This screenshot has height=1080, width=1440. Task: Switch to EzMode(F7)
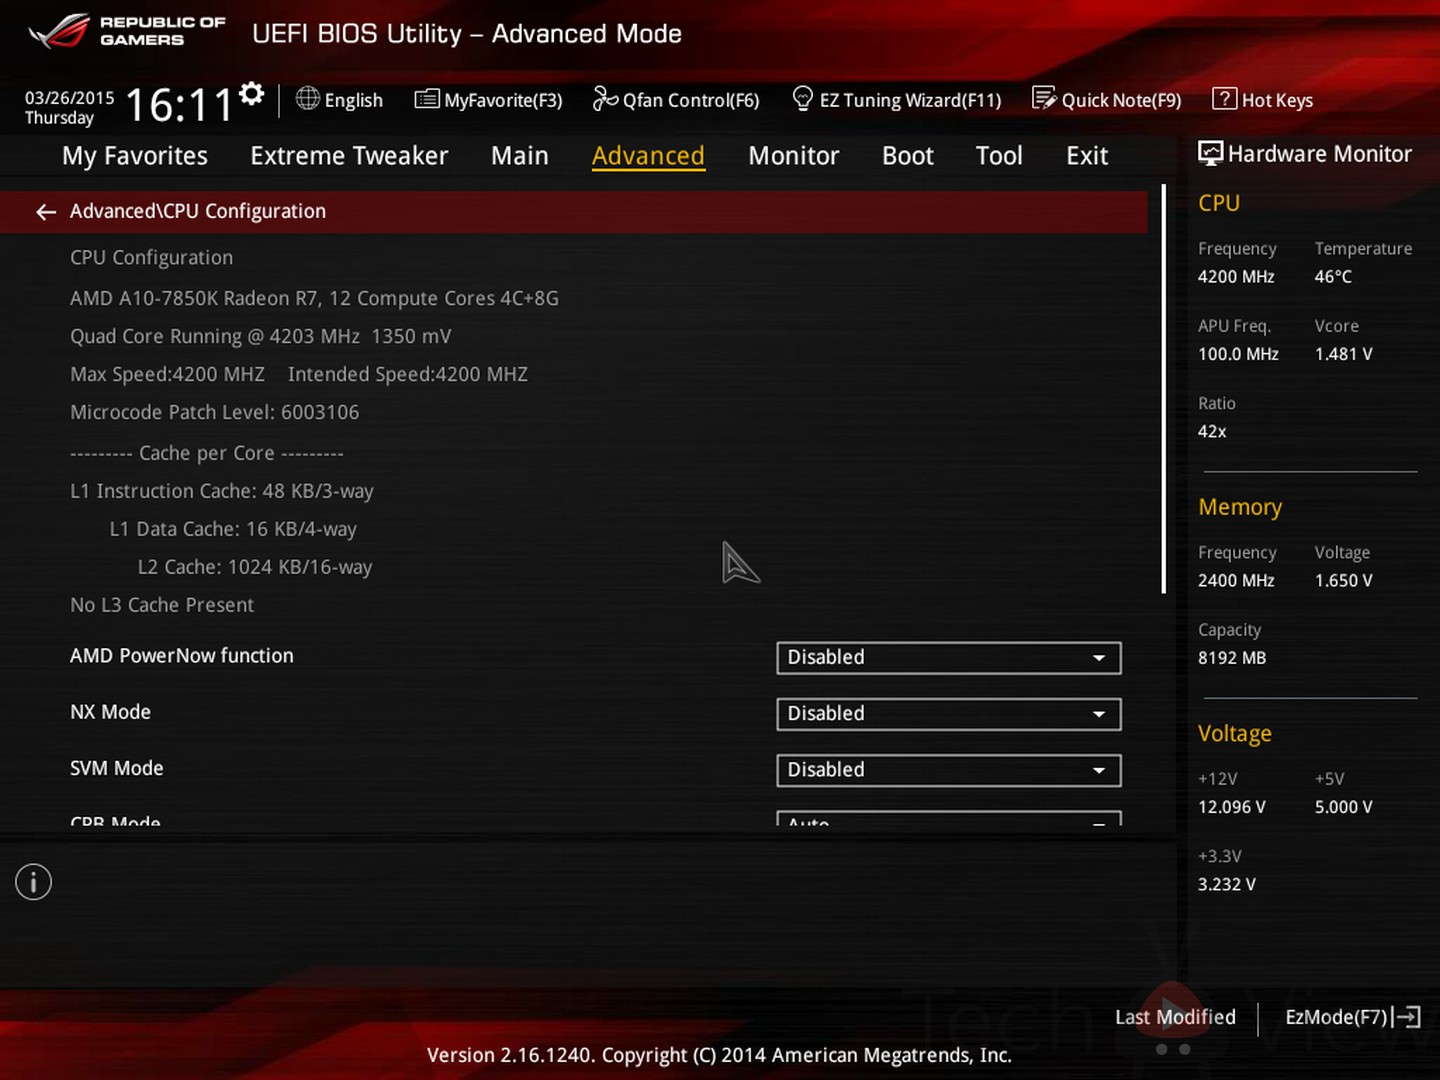point(1353,1017)
